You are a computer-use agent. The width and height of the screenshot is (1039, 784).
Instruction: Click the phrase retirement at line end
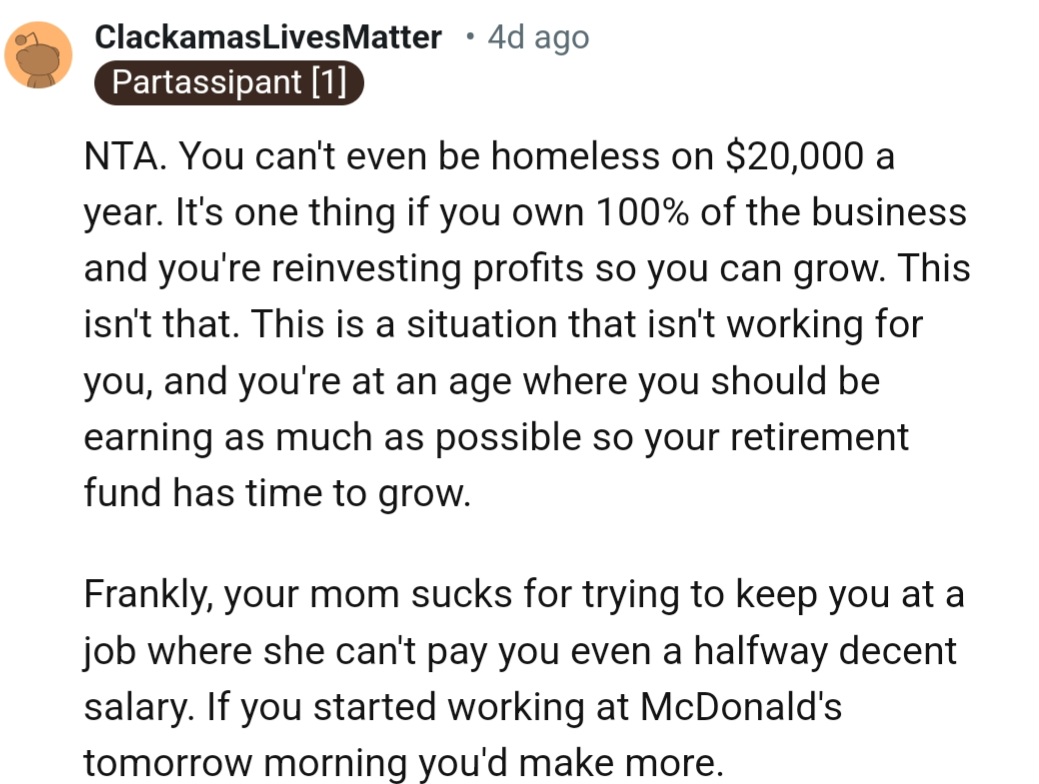(x=820, y=437)
